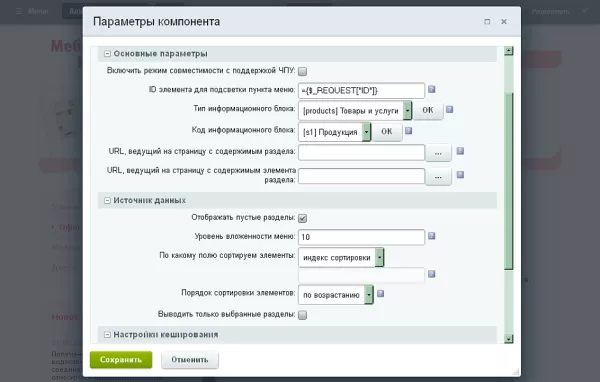This screenshot has width=600, height=382.
Task: Browse for section content page URL
Action: pyautogui.click(x=439, y=153)
